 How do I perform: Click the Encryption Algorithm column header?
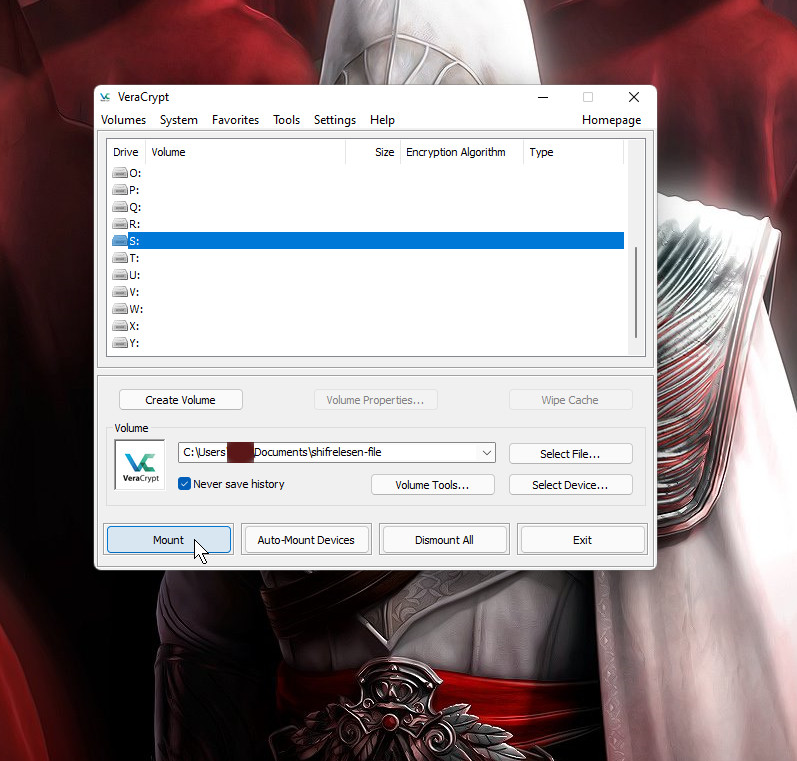462,152
